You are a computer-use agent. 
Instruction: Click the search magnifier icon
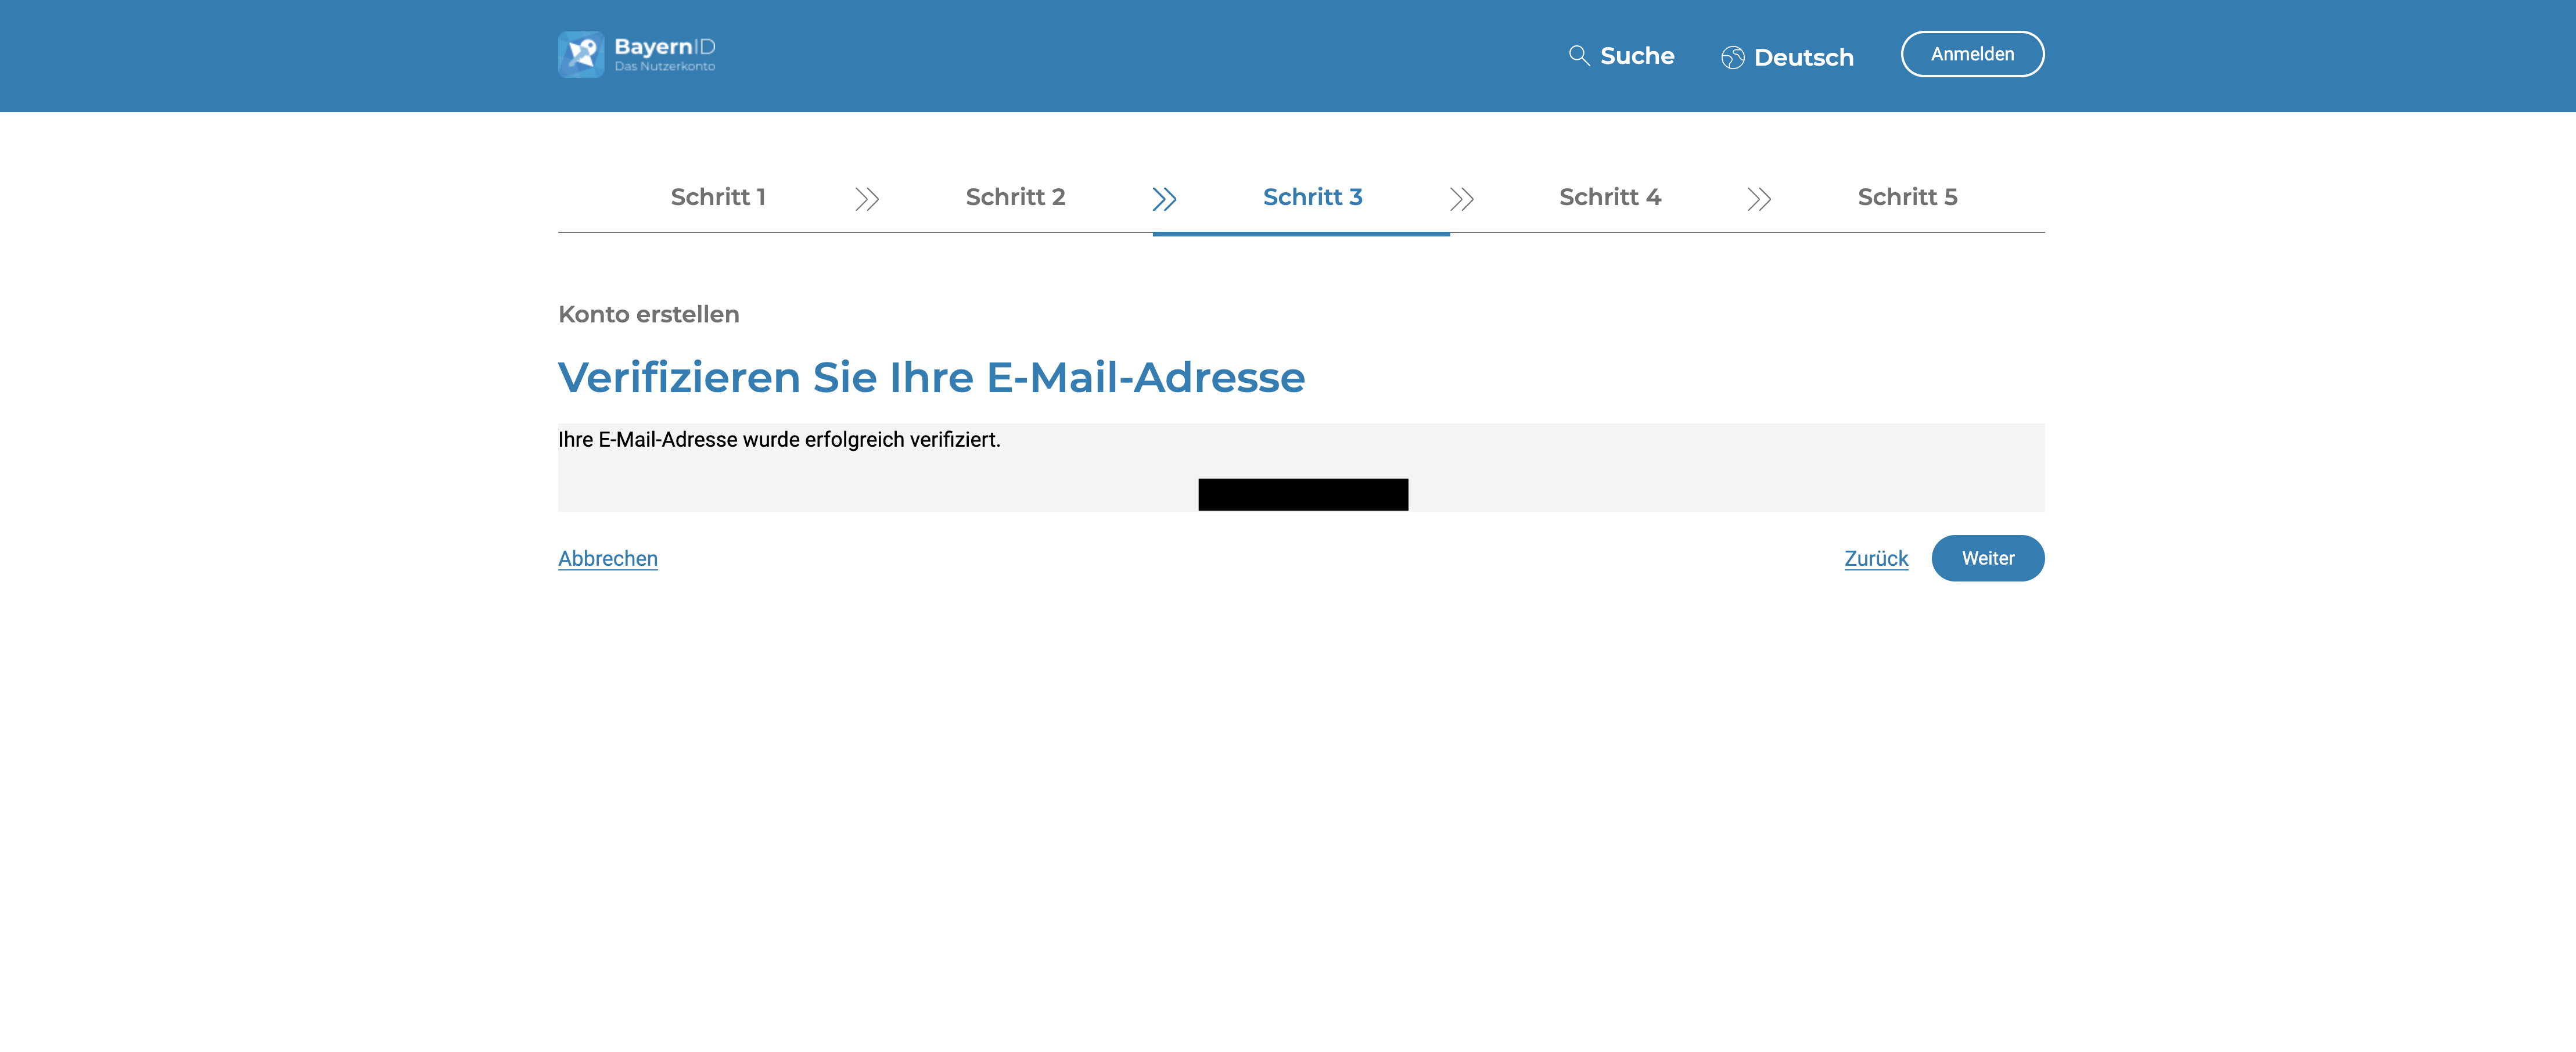point(1579,56)
